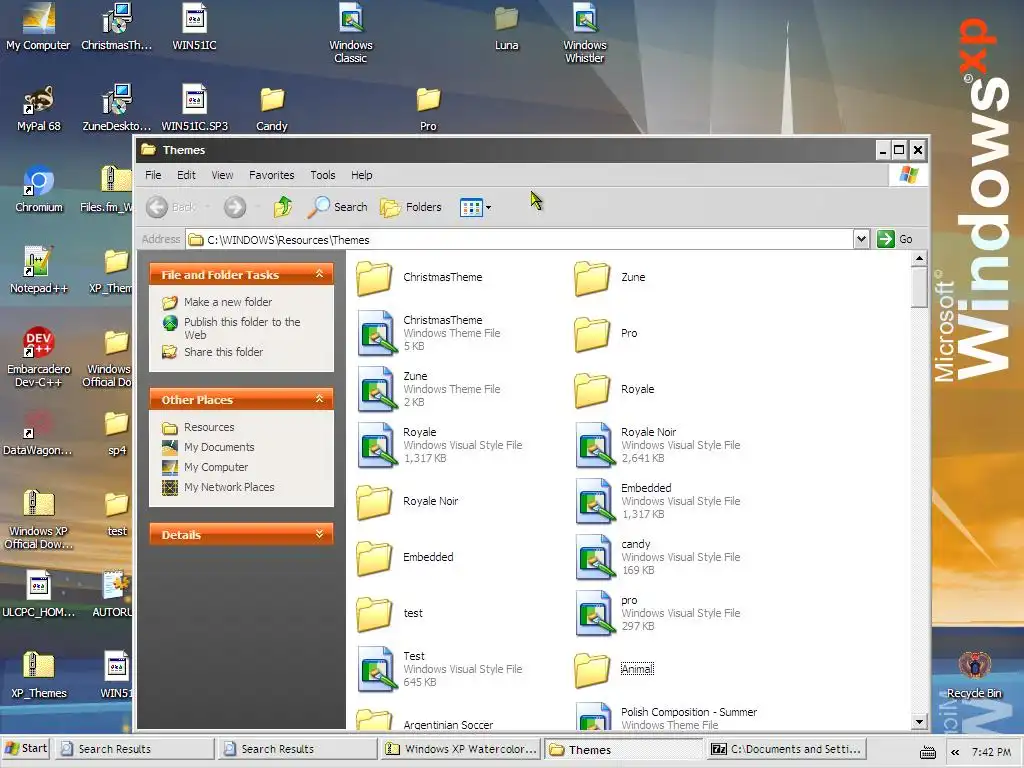Viewport: 1024px width, 768px height.
Task: Open the Favorites menu
Action: [x=272, y=175]
